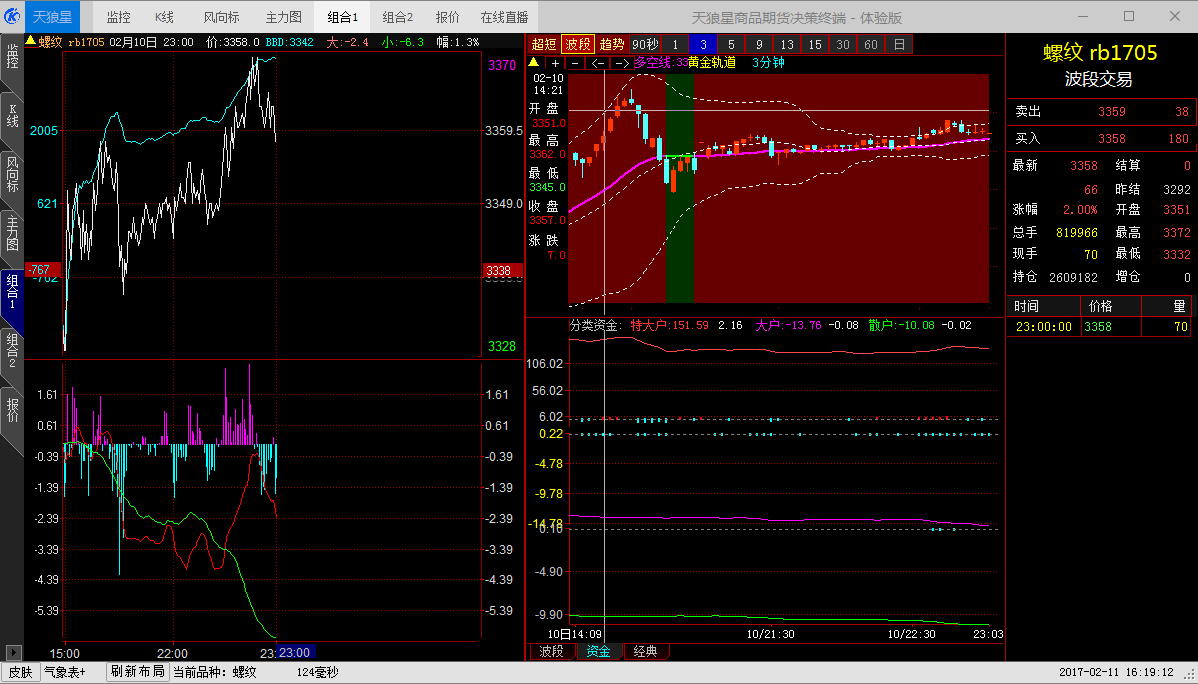Image resolution: width=1198 pixels, height=684 pixels.
Task: Select the 90秒 time period
Action: pos(645,44)
